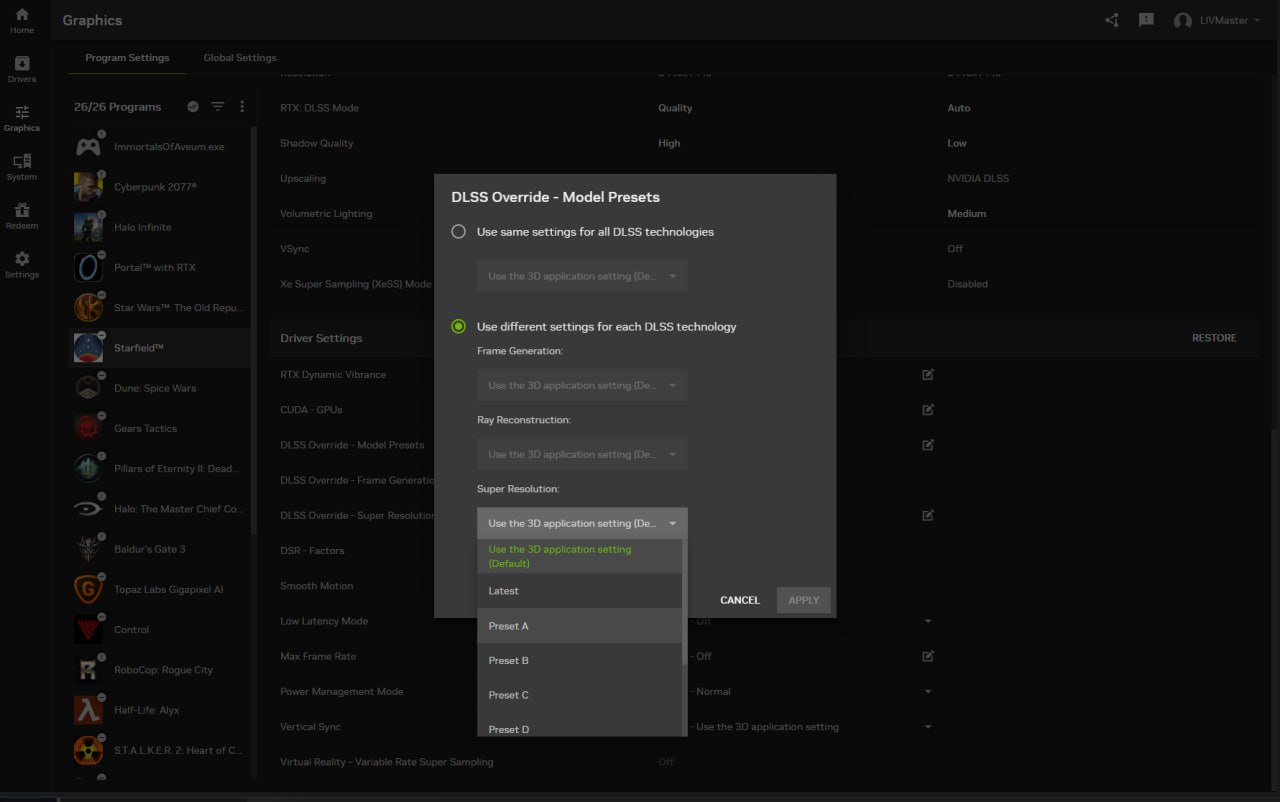Image resolution: width=1280 pixels, height=802 pixels.
Task: Select 'Use same settings for all DLSS technologies'
Action: click(459, 232)
